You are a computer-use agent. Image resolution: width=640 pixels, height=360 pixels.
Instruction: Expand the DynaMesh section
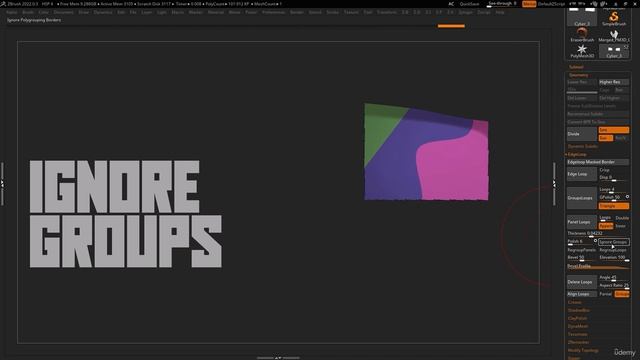coord(578,326)
